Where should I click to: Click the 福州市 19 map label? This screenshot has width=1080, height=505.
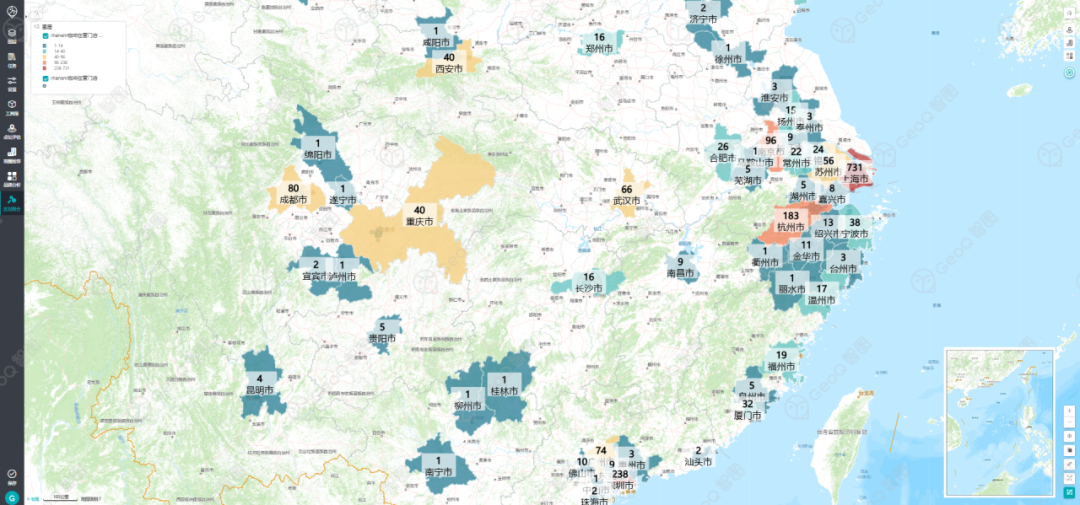pyautogui.click(x=781, y=360)
